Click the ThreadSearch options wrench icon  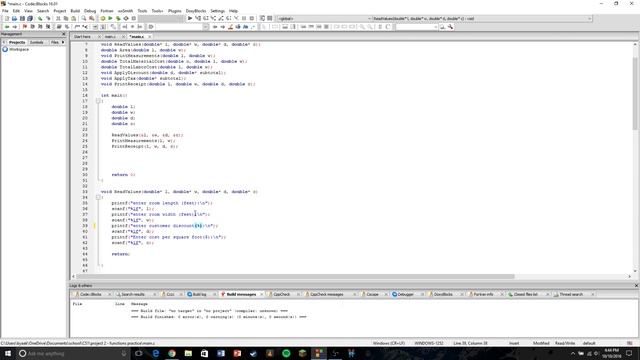(x=450, y=27)
